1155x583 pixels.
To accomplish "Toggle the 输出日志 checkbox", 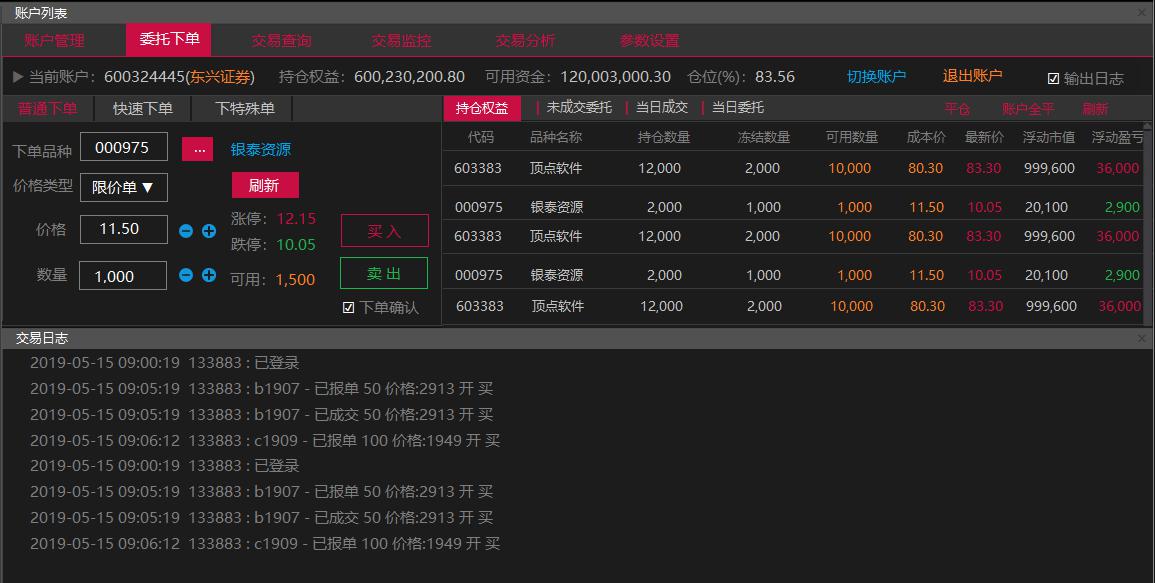I will pyautogui.click(x=1053, y=78).
